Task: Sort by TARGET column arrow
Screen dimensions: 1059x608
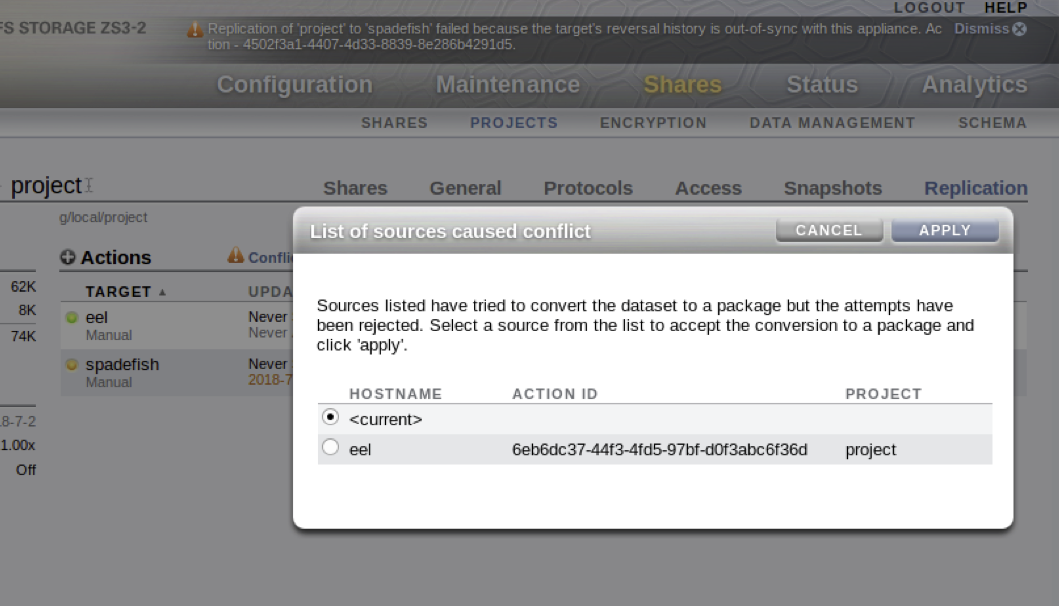Action: pos(162,293)
